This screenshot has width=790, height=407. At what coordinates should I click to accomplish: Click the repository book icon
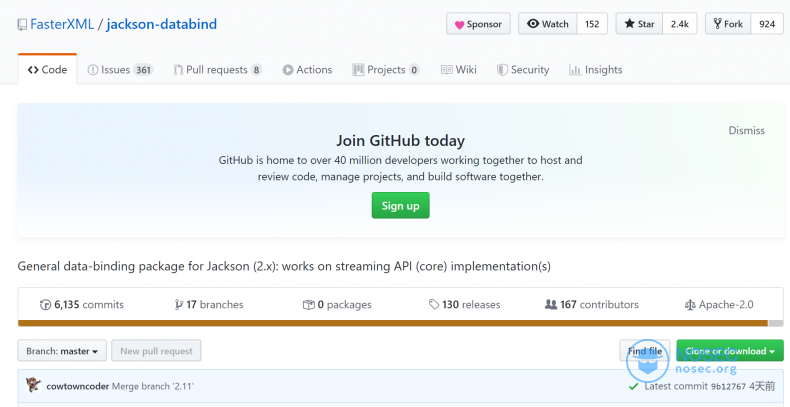click(22, 25)
